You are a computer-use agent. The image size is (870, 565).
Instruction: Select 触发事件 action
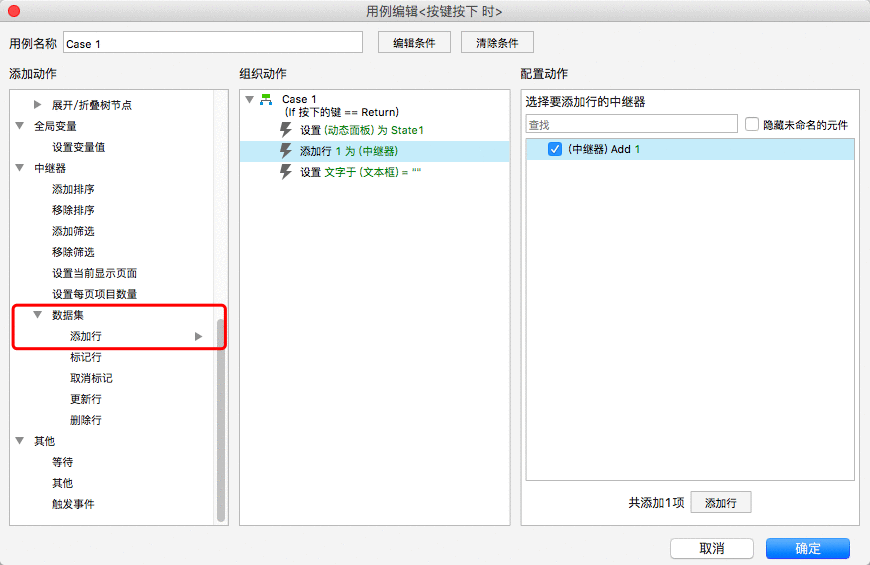click(x=73, y=504)
